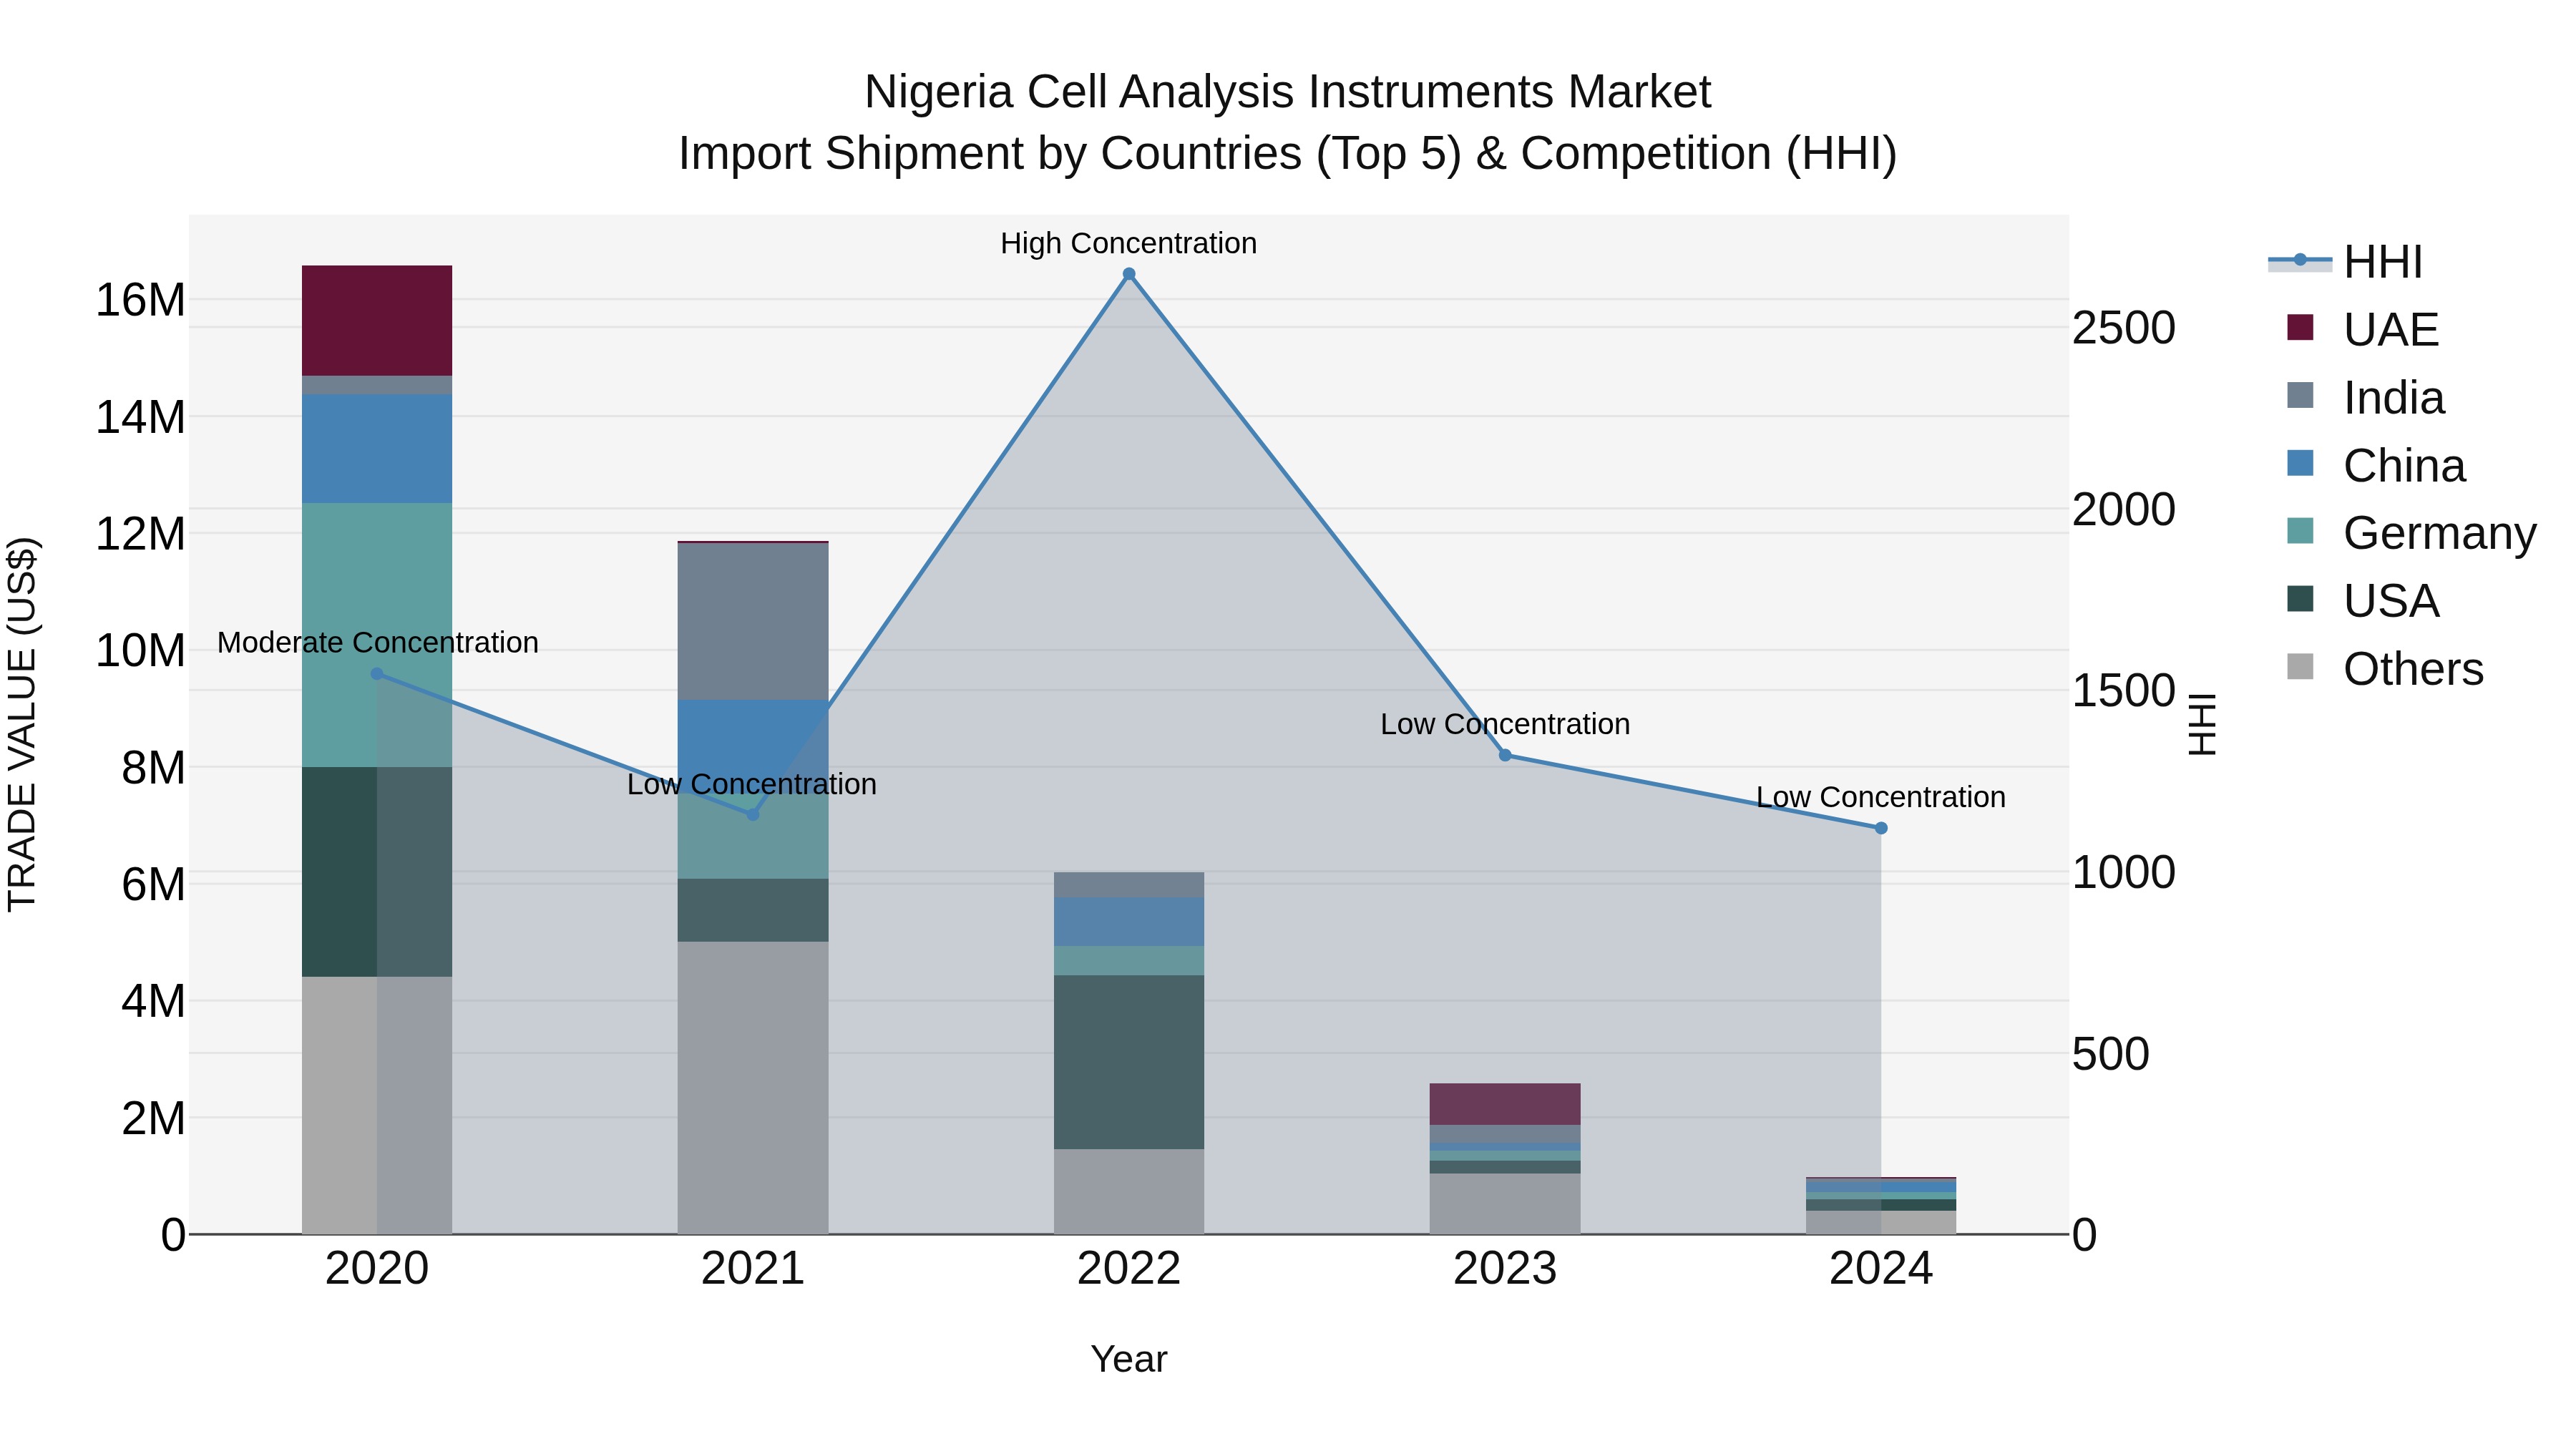Select the USA segment of the 2022 bar
This screenshot has width=2576, height=1449.
[1129, 1062]
